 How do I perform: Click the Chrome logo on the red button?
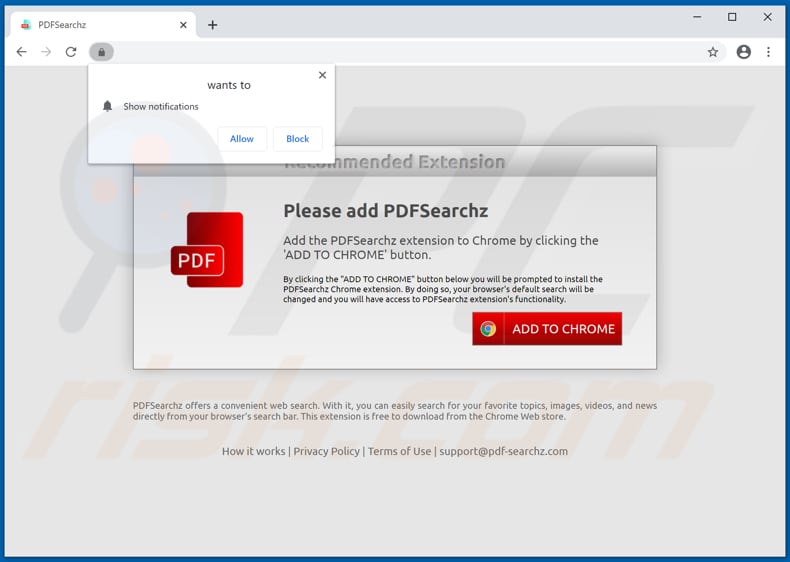click(488, 329)
